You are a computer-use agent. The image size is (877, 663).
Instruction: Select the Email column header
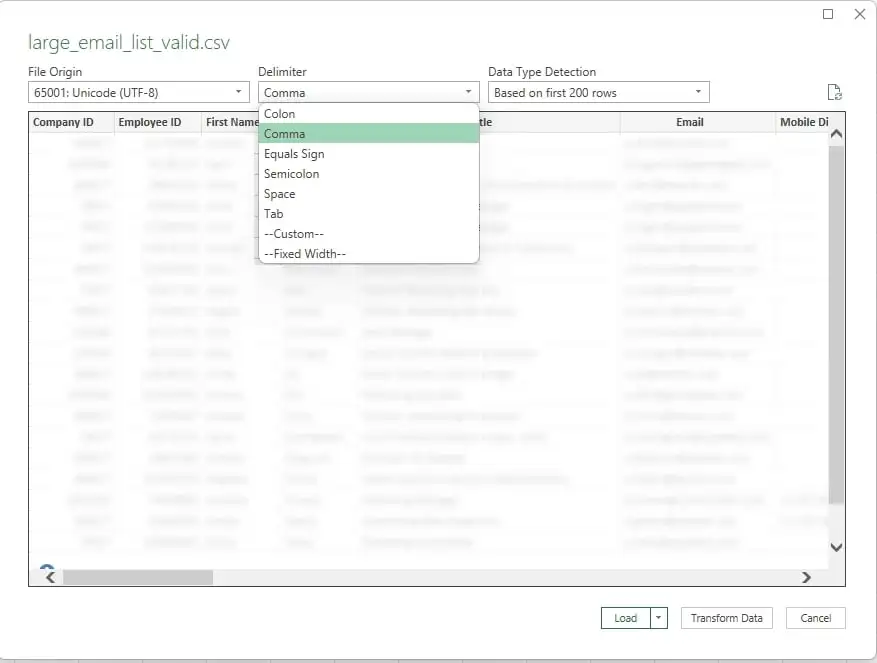(x=690, y=121)
